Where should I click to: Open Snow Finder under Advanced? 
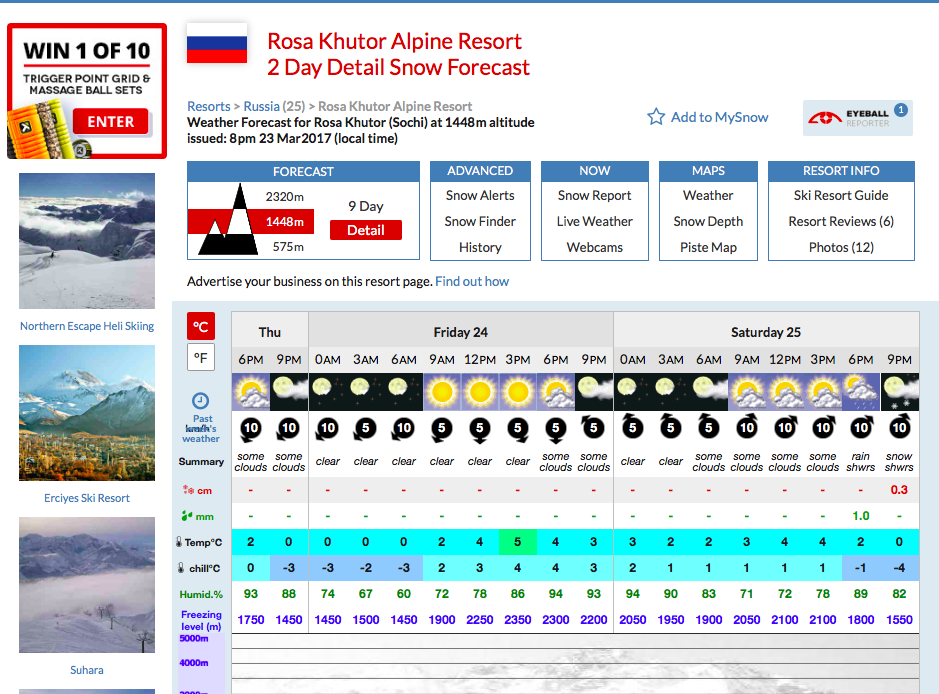click(480, 222)
